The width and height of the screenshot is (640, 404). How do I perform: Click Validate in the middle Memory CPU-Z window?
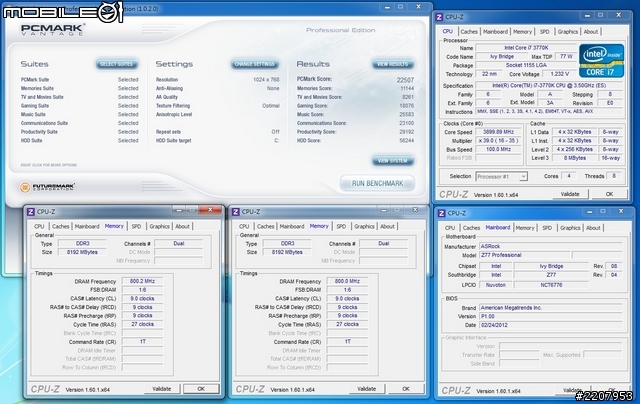(367, 389)
